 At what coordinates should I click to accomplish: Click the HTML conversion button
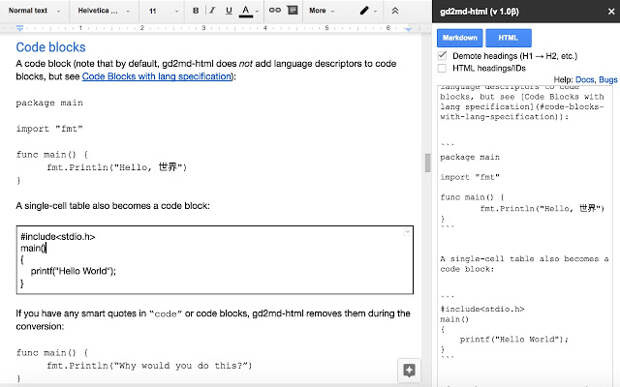coord(508,38)
